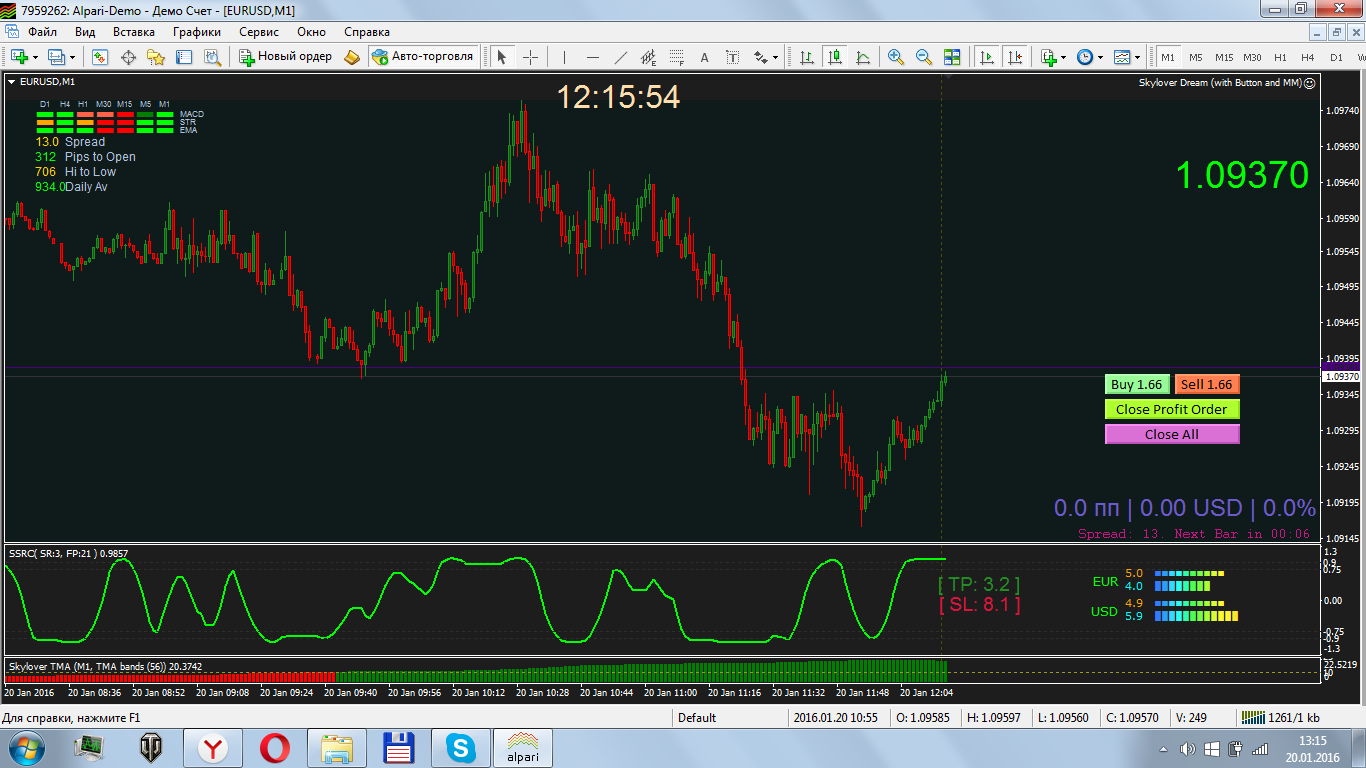Click the Sell 1.66 button

tap(1207, 384)
